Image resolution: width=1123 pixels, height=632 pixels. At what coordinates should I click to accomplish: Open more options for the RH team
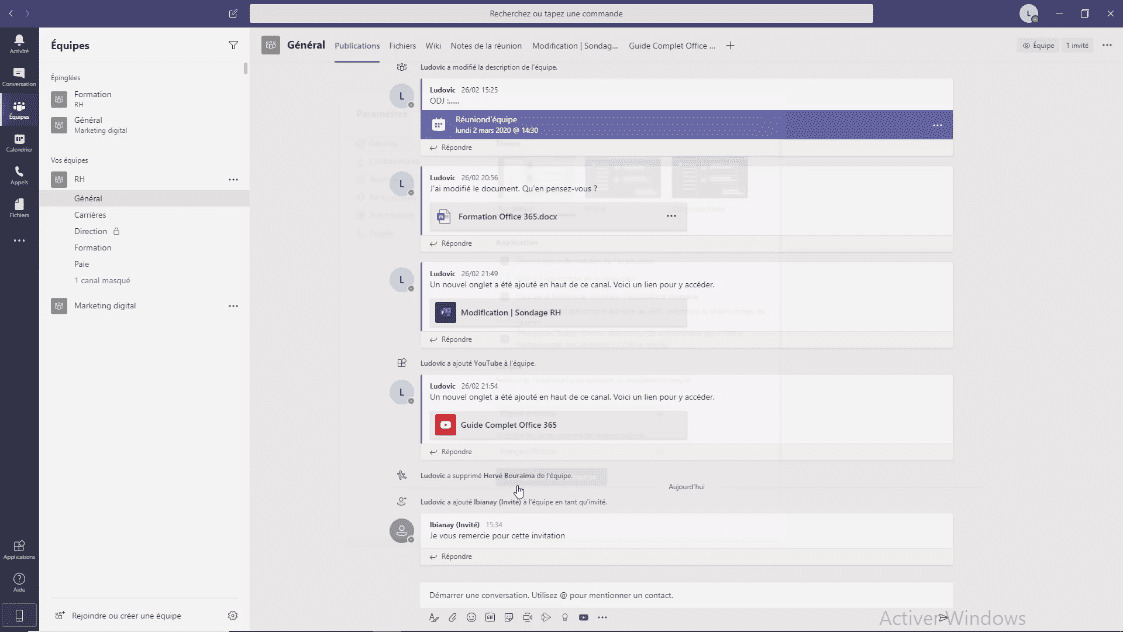tap(233, 179)
